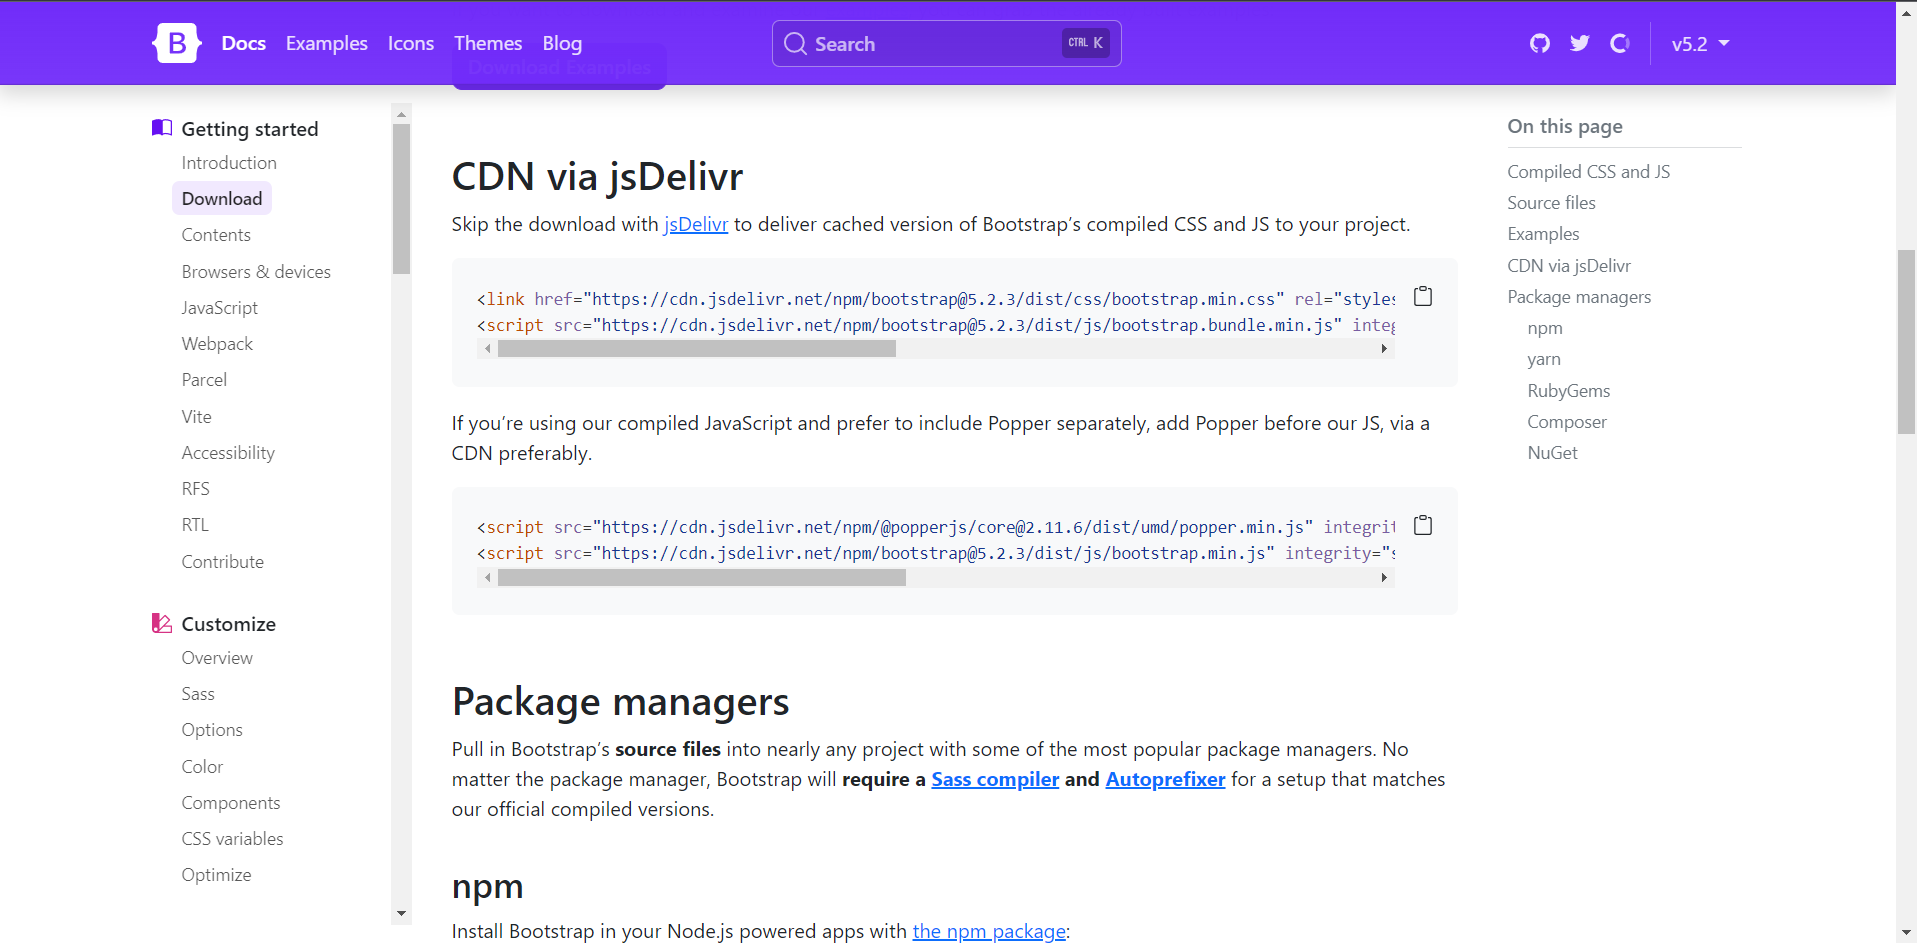This screenshot has width=1917, height=943.
Task: Click the Package managers heading
Action: [x=620, y=702]
